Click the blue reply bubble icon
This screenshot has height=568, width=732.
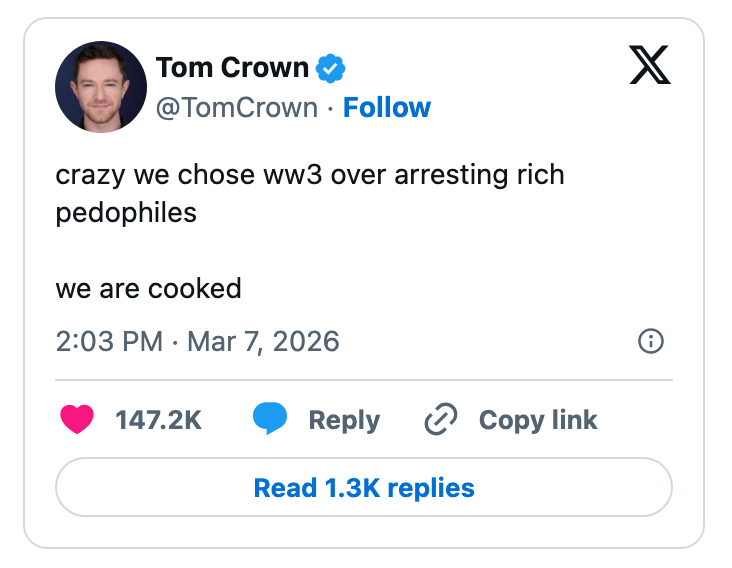pos(270,420)
